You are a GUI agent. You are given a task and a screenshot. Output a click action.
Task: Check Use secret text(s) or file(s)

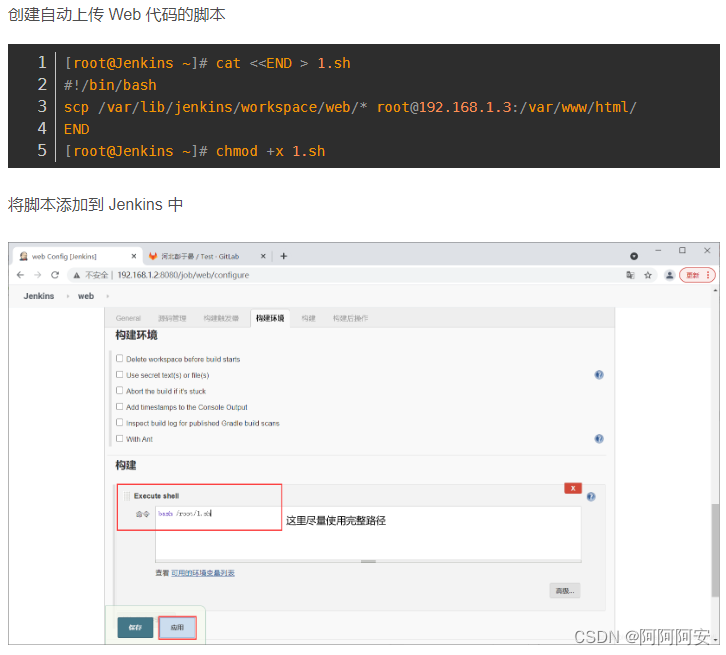tap(119, 374)
